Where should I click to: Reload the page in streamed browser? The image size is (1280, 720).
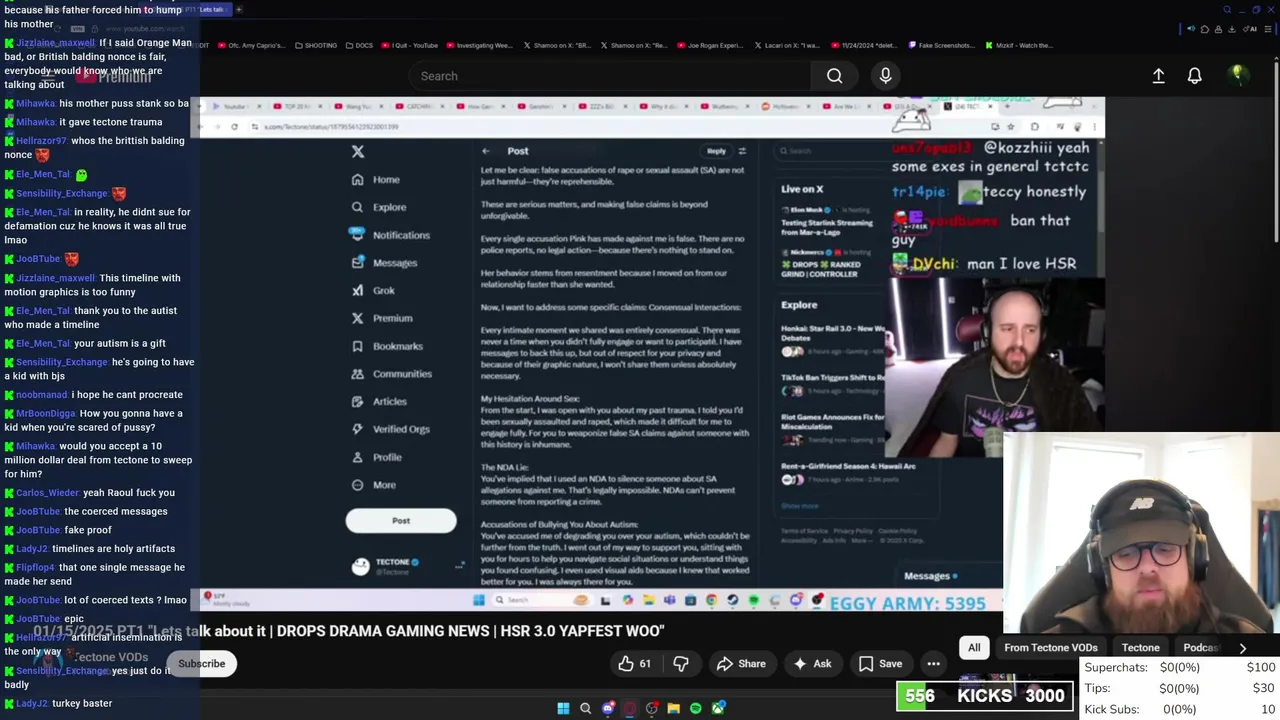[234, 127]
